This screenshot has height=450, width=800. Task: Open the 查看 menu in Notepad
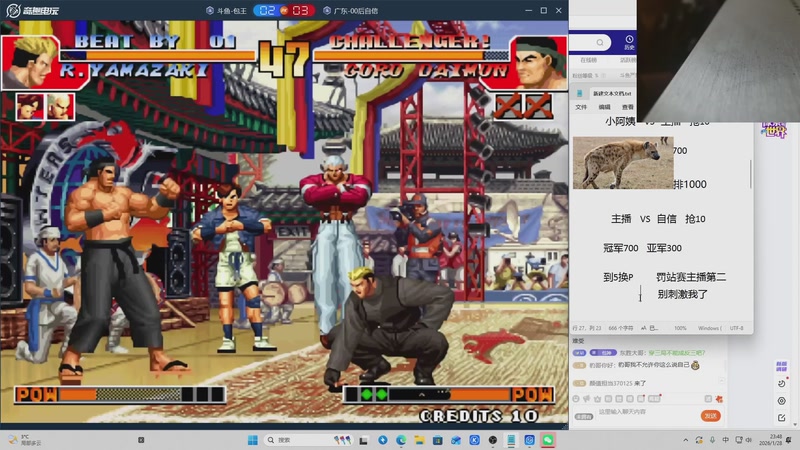(628, 107)
